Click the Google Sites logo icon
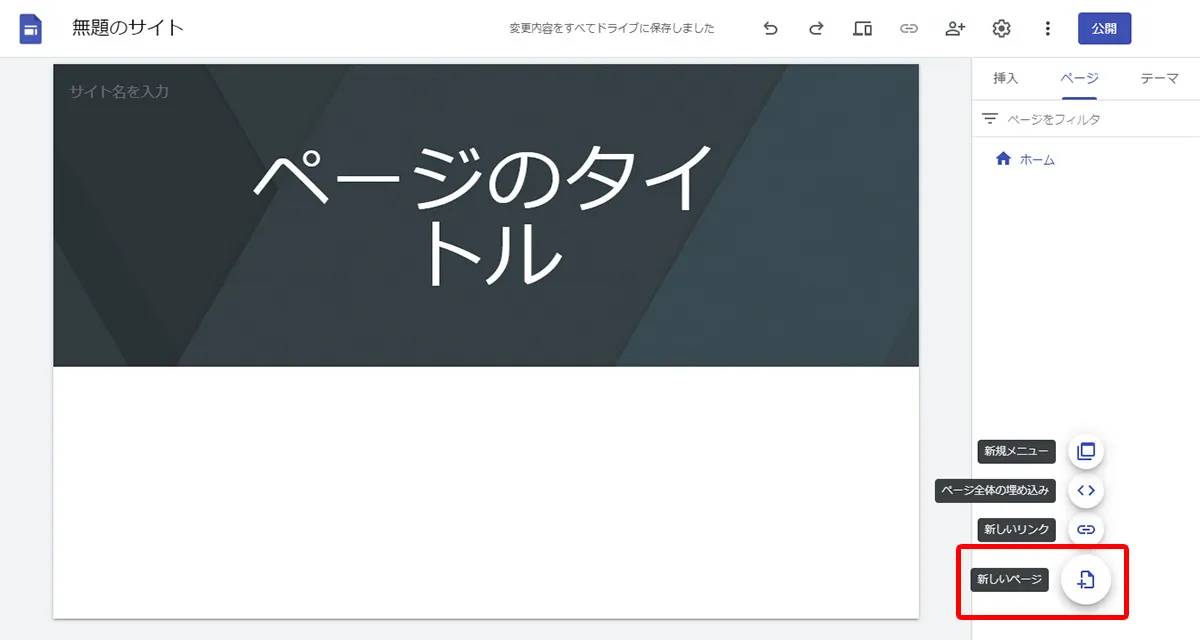The width and height of the screenshot is (1200, 640). [x=29, y=28]
